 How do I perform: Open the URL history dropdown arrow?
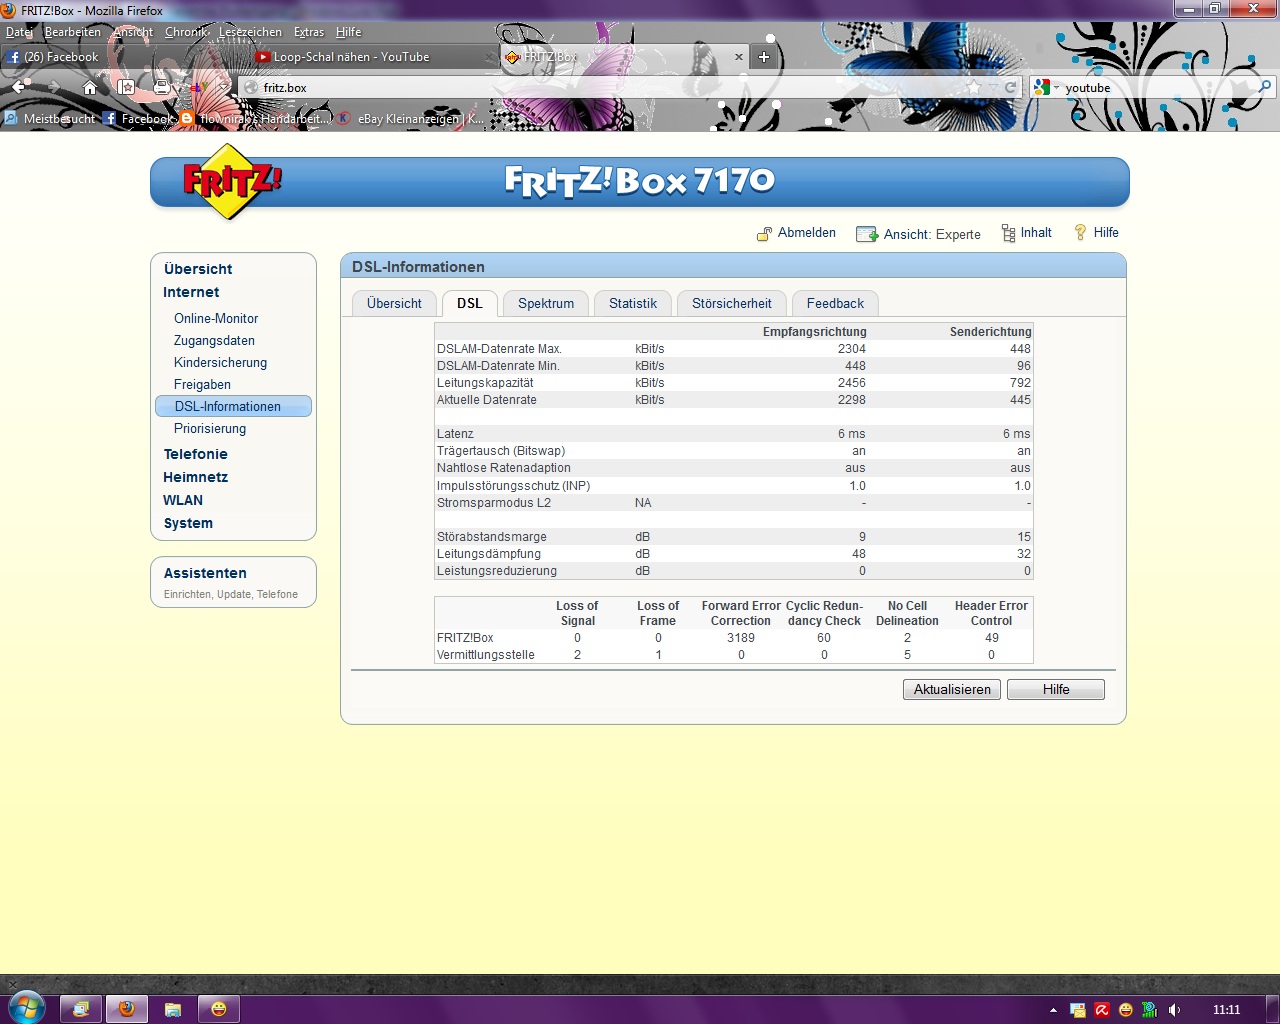click(x=992, y=88)
